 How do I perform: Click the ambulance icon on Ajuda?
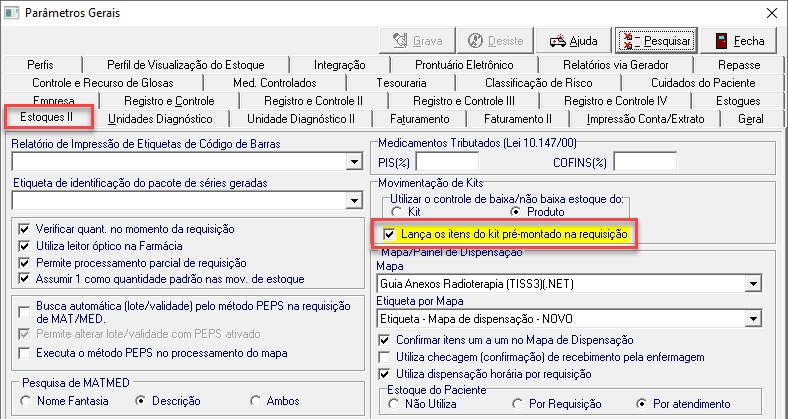click(x=557, y=41)
